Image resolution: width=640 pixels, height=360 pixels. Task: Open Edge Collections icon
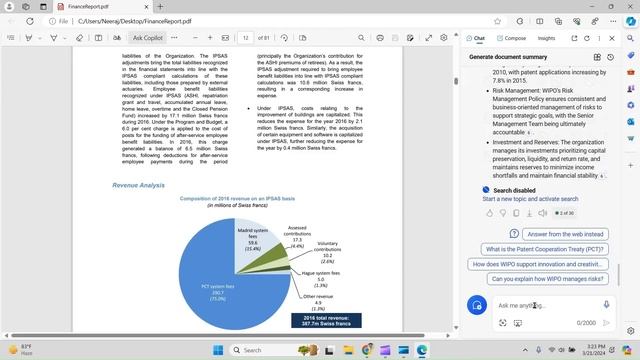(x=558, y=21)
